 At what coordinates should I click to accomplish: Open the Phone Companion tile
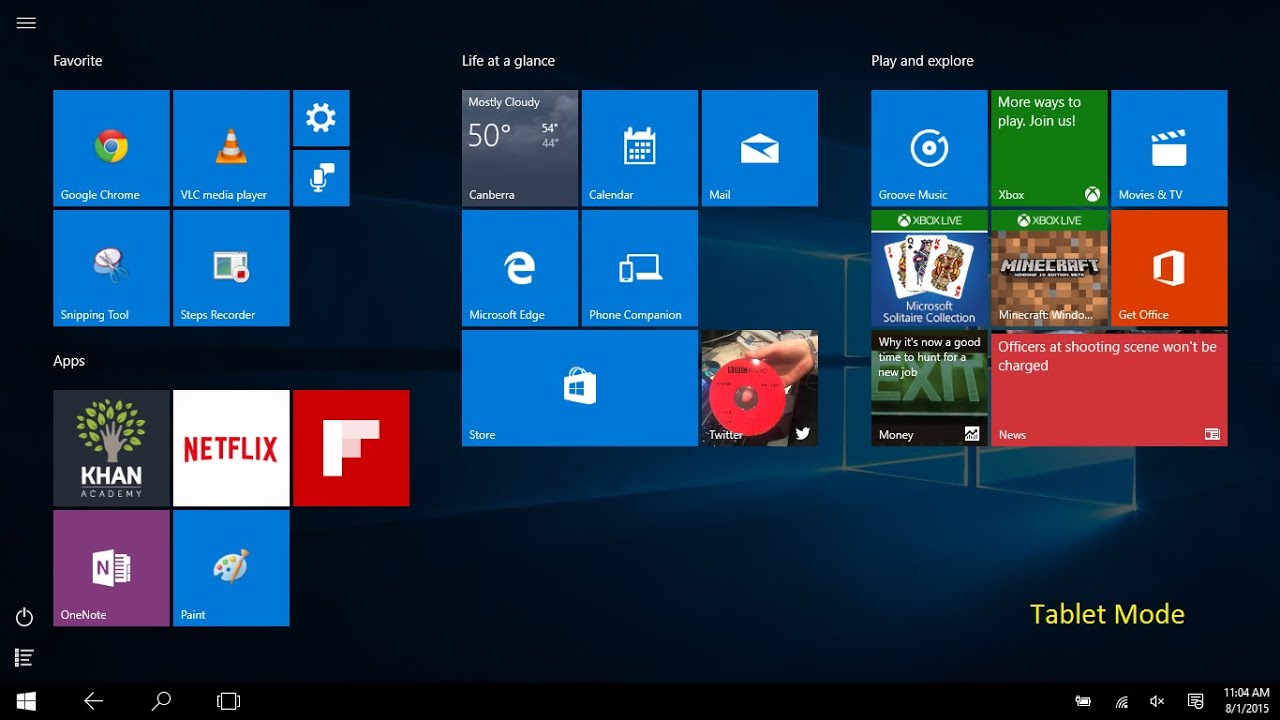pos(640,268)
